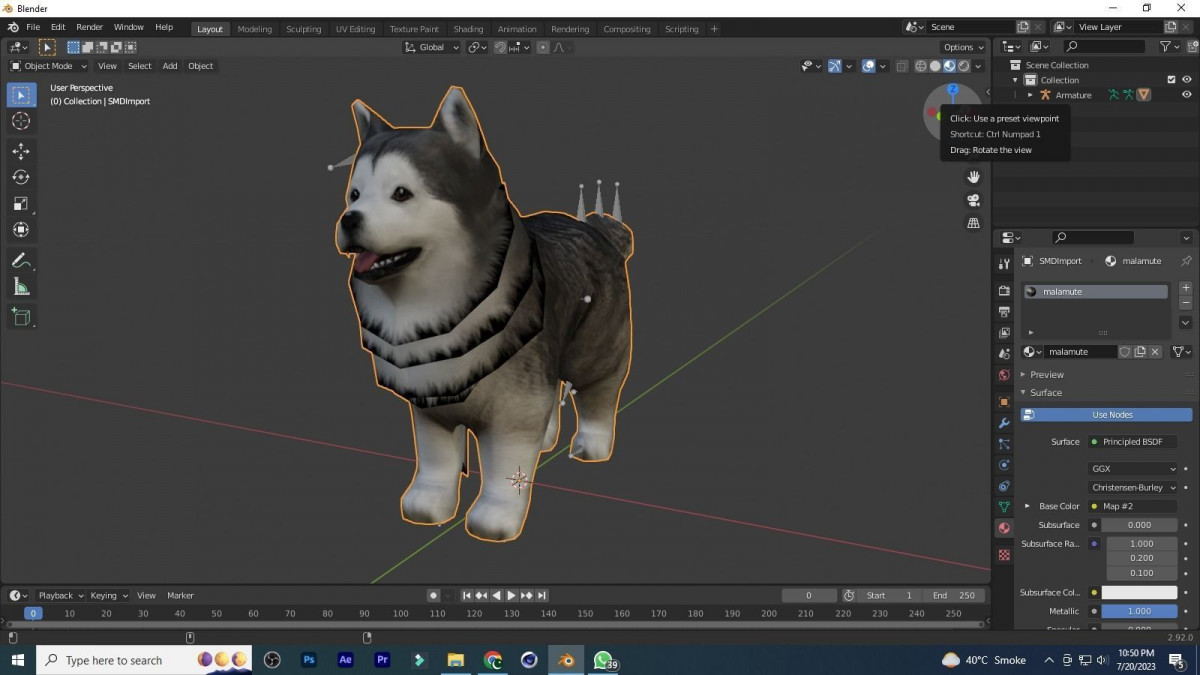Select the Move tool in toolbar
Image resolution: width=1200 pixels, height=675 pixels.
click(x=21, y=151)
